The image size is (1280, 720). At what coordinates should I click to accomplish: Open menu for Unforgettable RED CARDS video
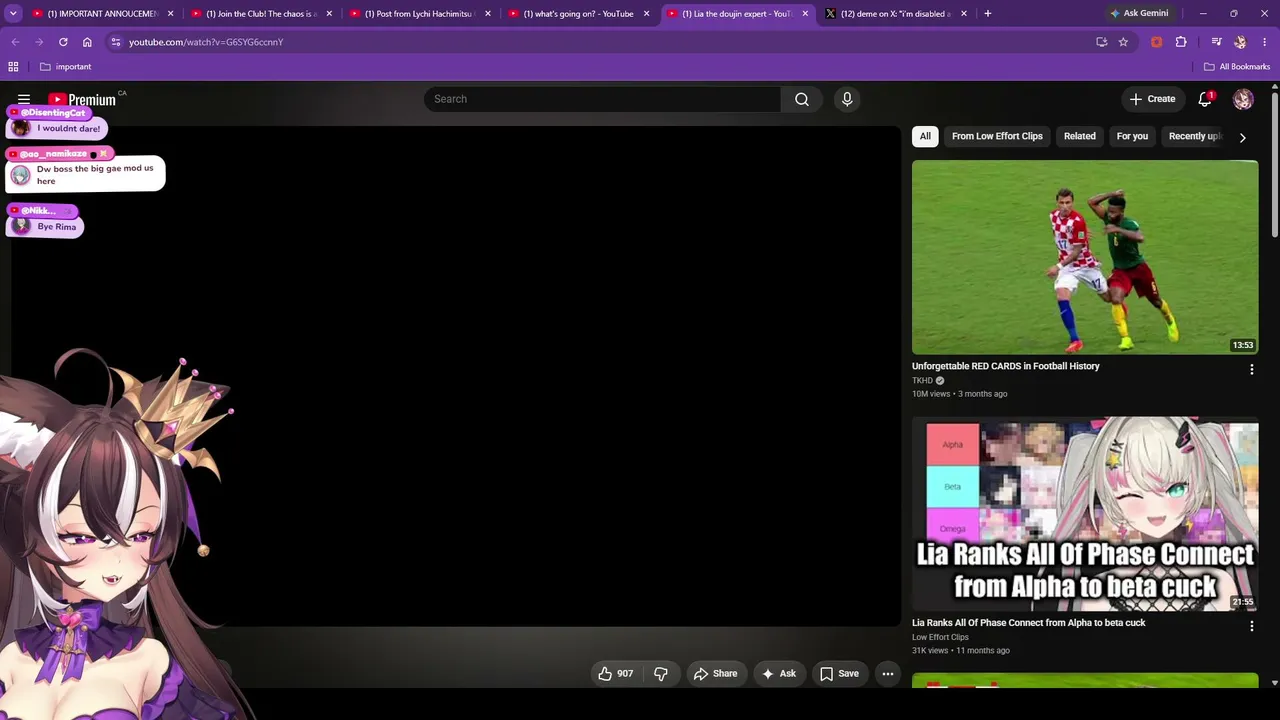[1251, 370]
